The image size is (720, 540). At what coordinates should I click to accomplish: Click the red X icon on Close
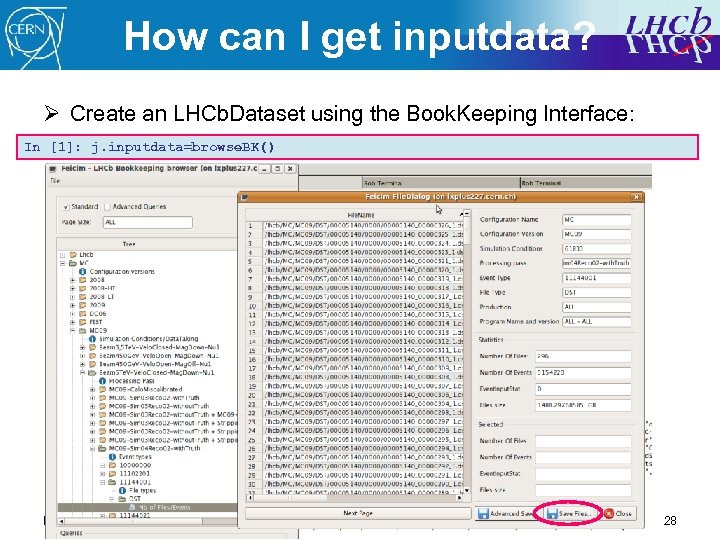coord(609,513)
